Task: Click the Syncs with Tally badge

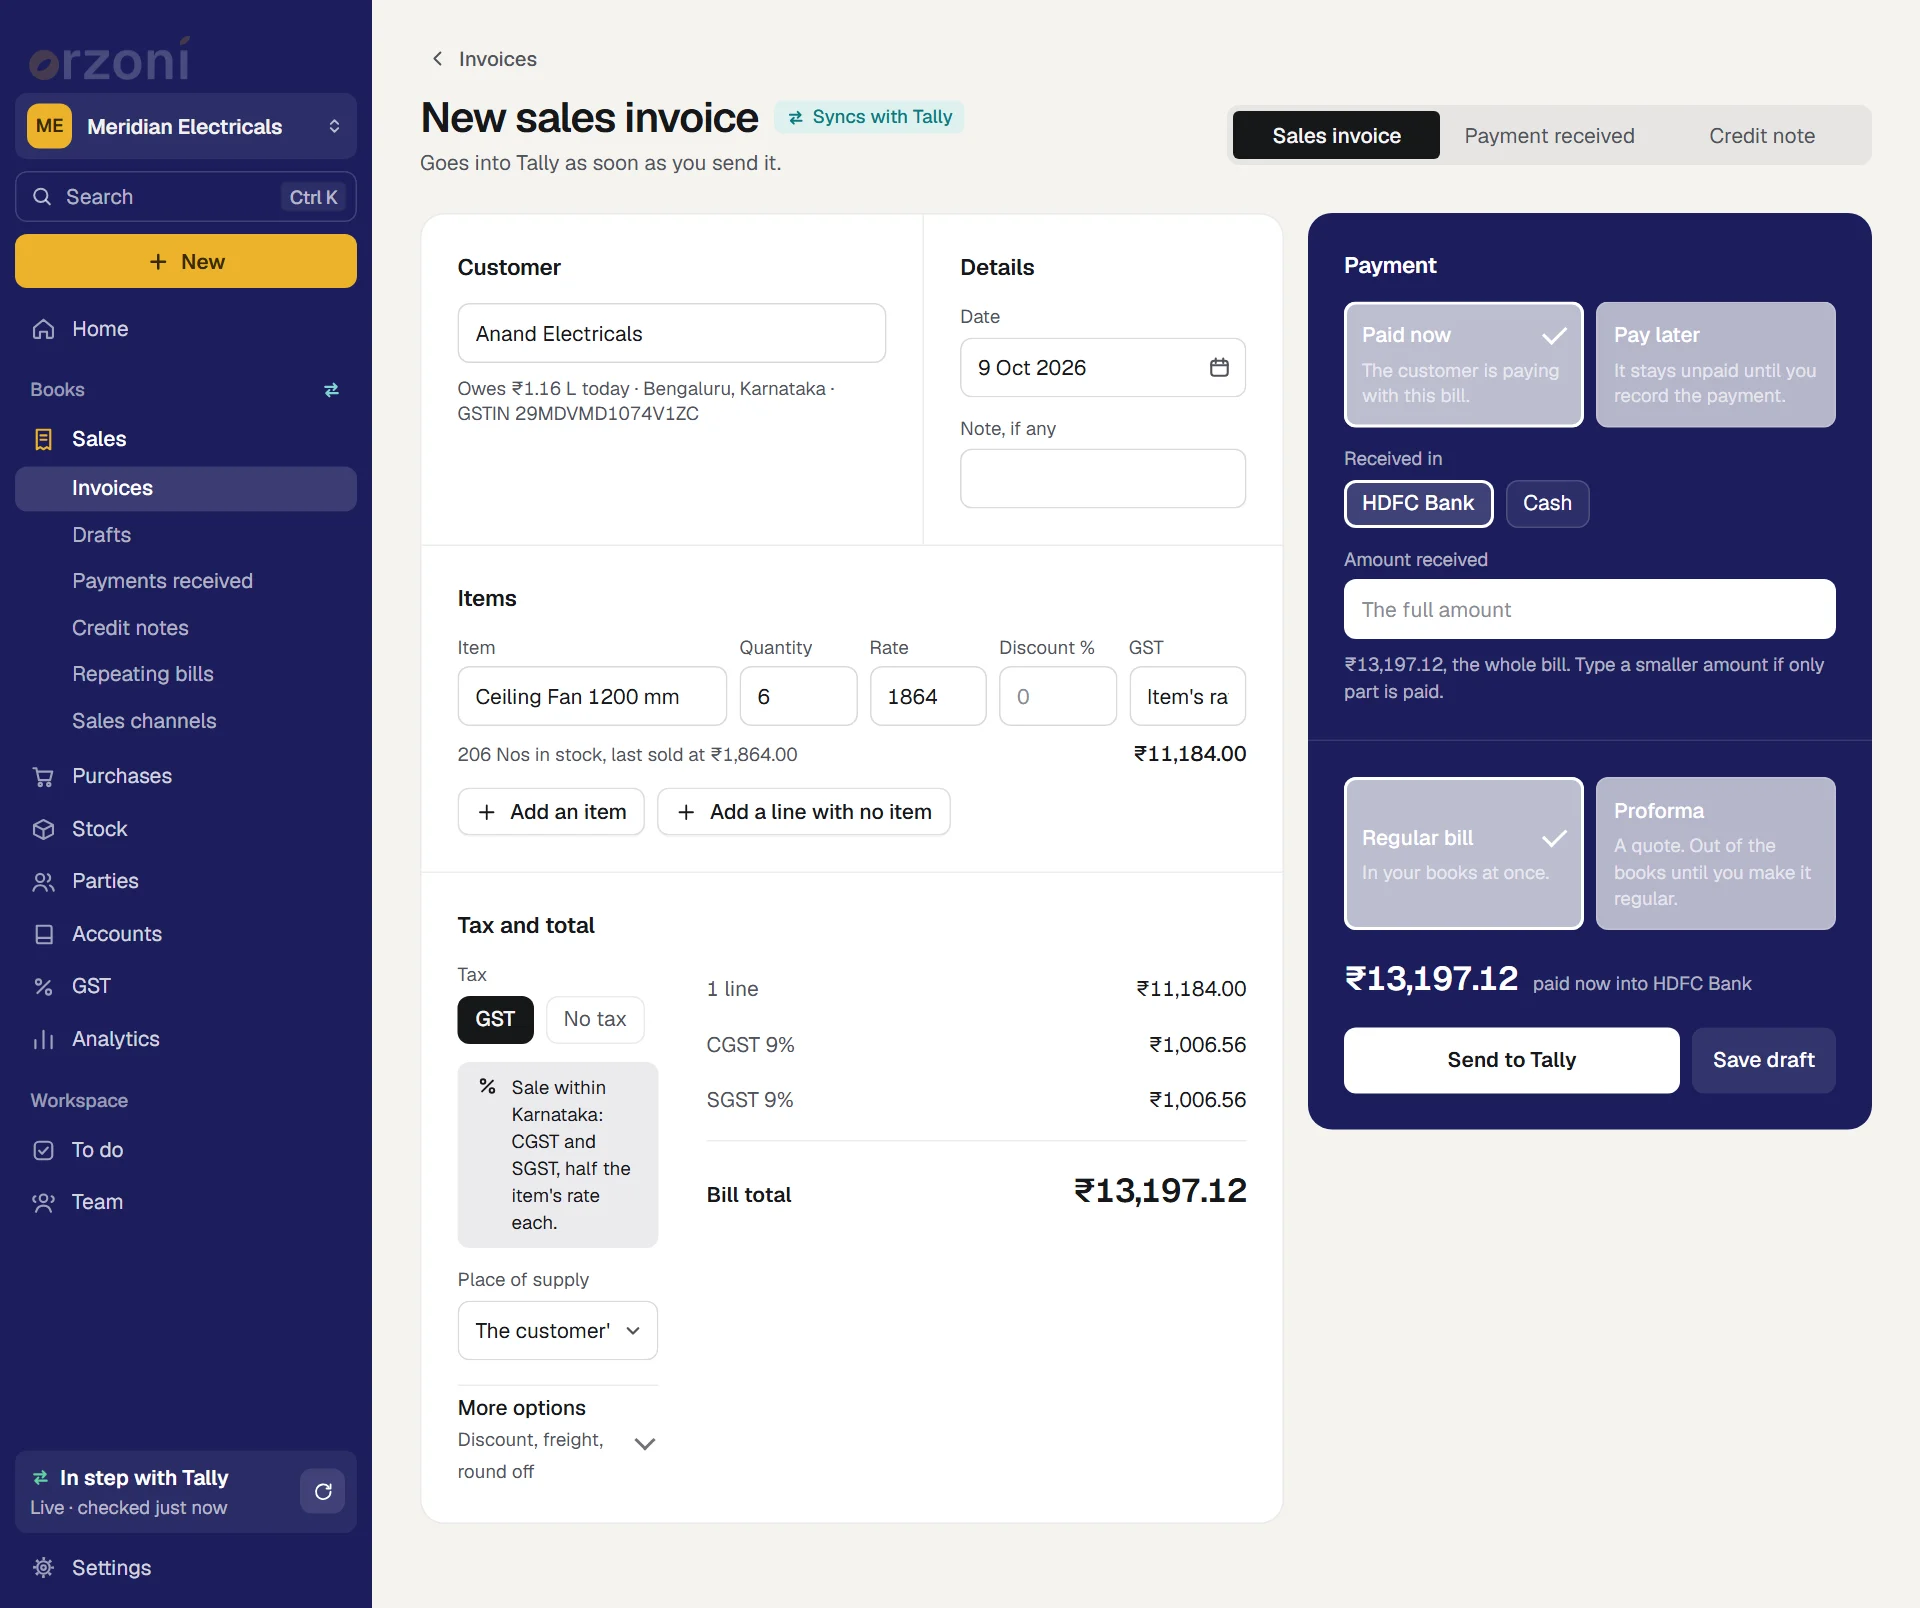Action: [x=869, y=117]
